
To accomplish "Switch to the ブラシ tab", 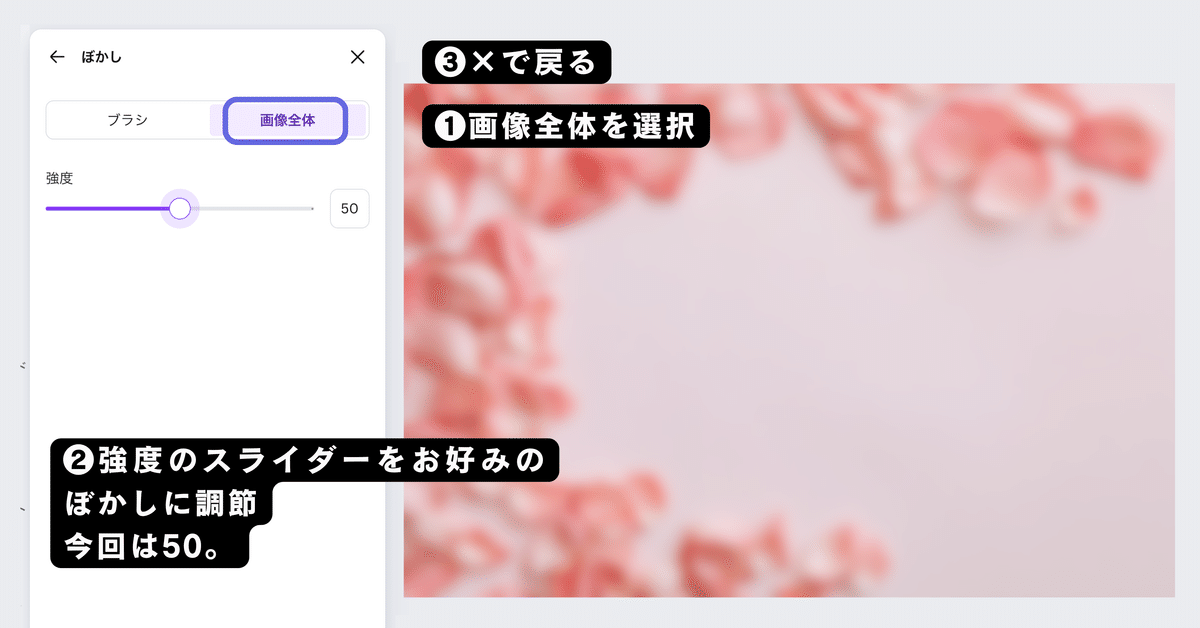I will (x=128, y=120).
